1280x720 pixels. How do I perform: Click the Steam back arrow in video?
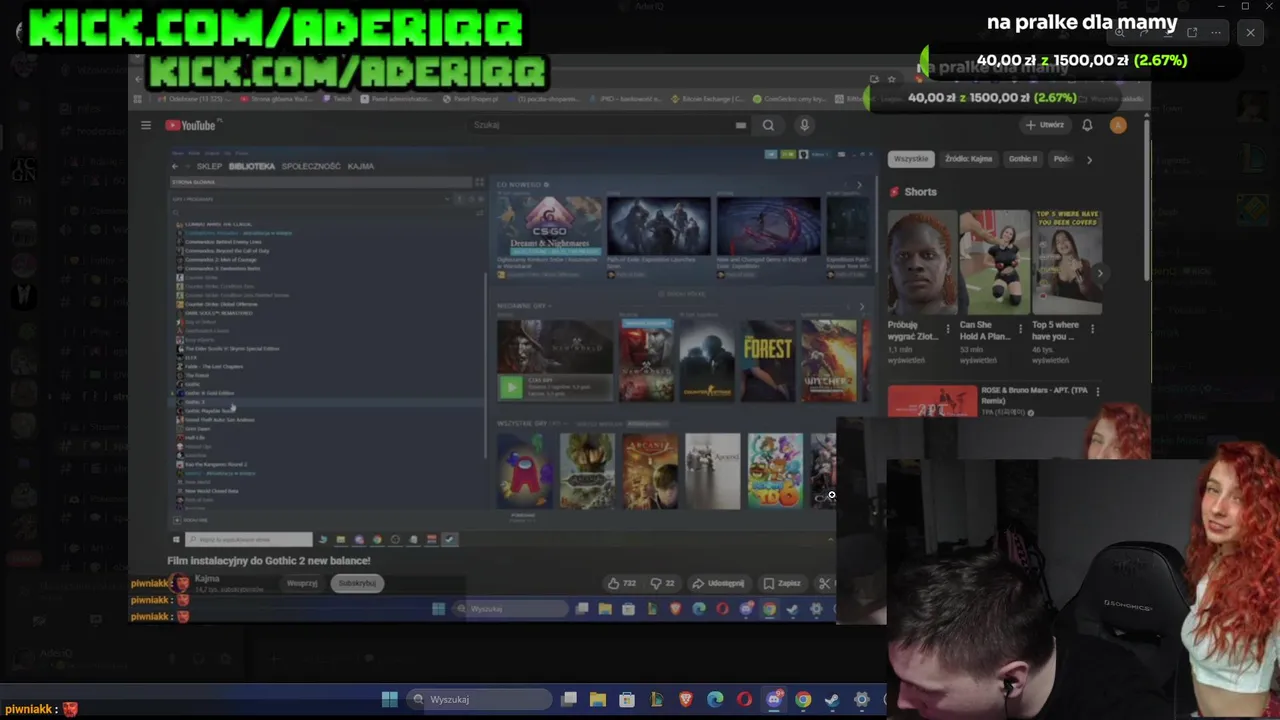pyautogui.click(x=175, y=166)
